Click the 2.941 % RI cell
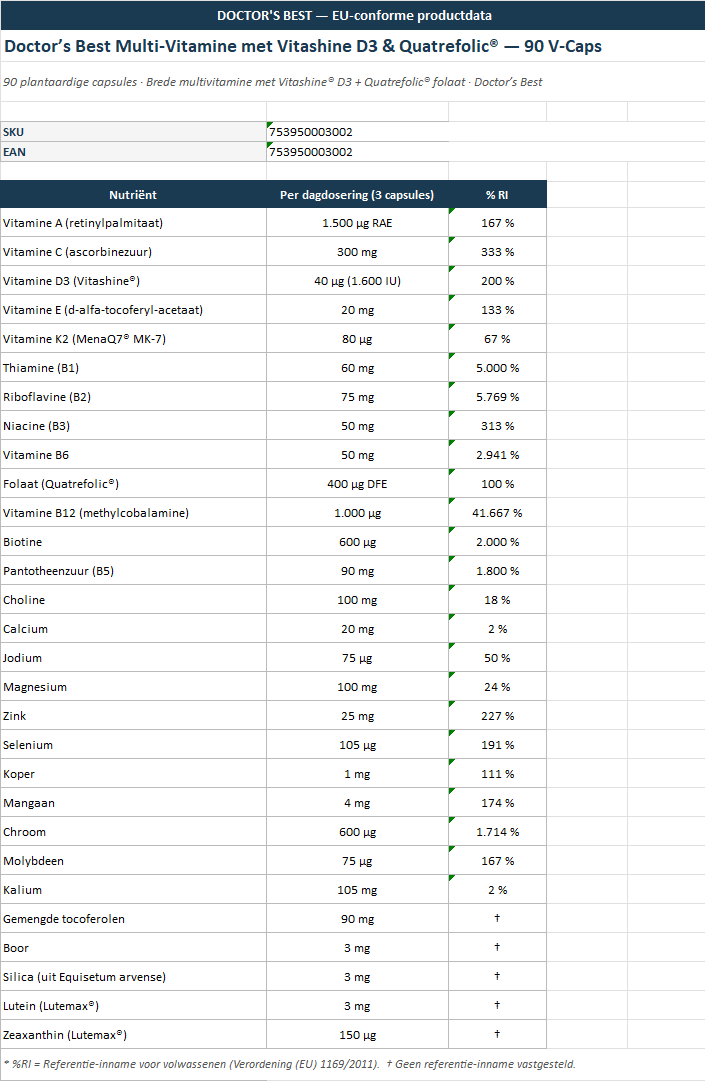This screenshot has width=705, height=1081. 498,454
